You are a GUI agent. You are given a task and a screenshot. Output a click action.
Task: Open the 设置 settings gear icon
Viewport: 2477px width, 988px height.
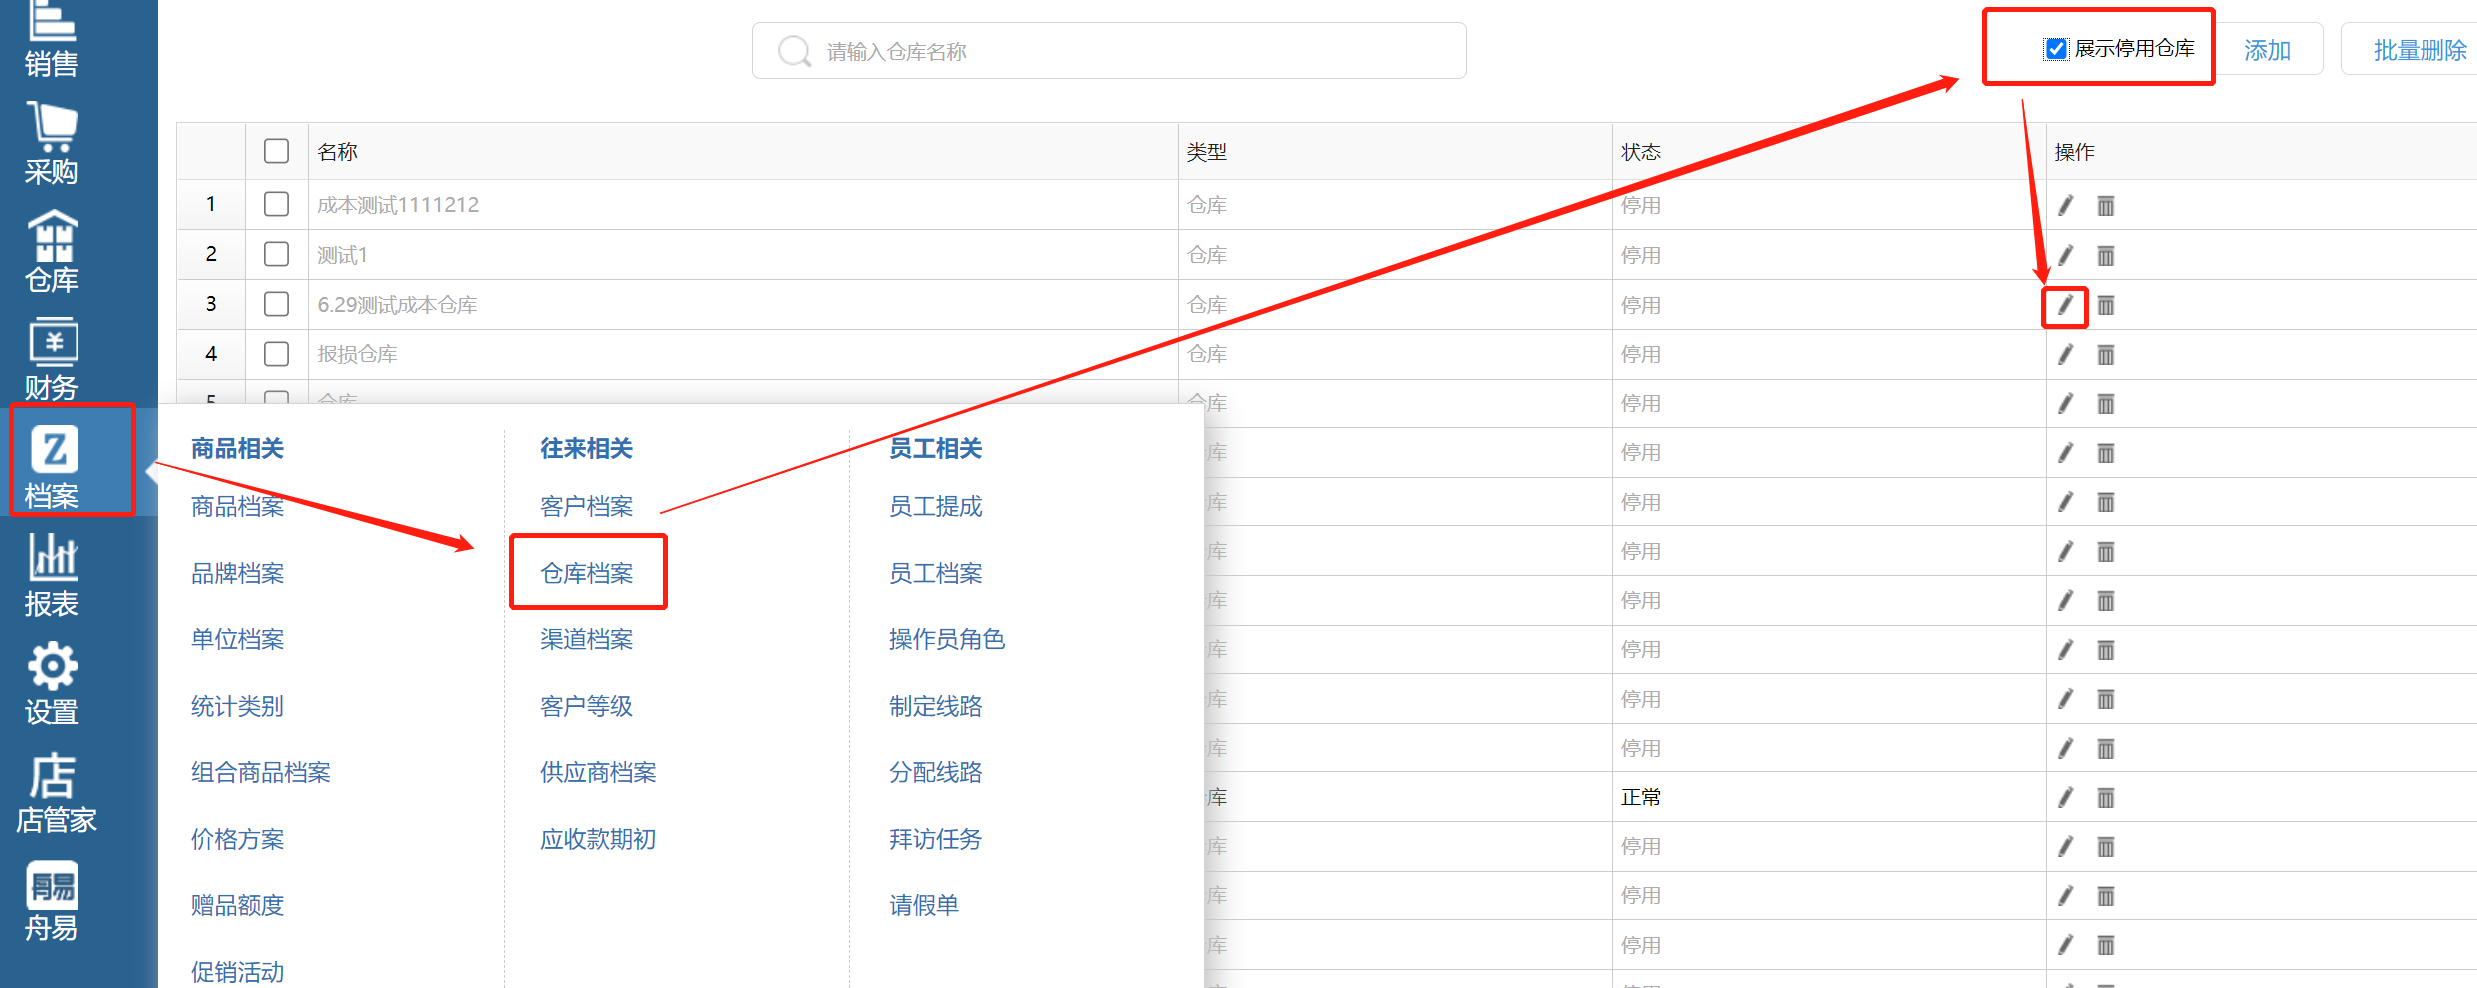click(x=52, y=684)
